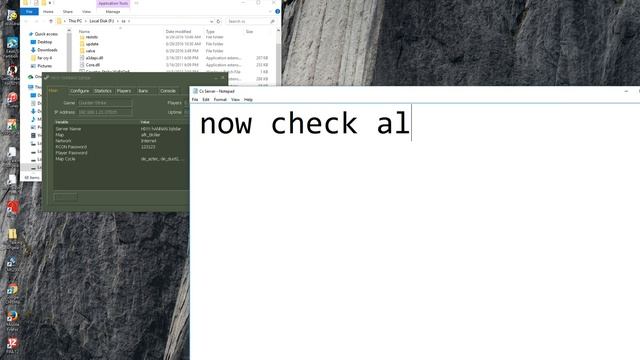Switch to the Console tab in HLDS

168,91
